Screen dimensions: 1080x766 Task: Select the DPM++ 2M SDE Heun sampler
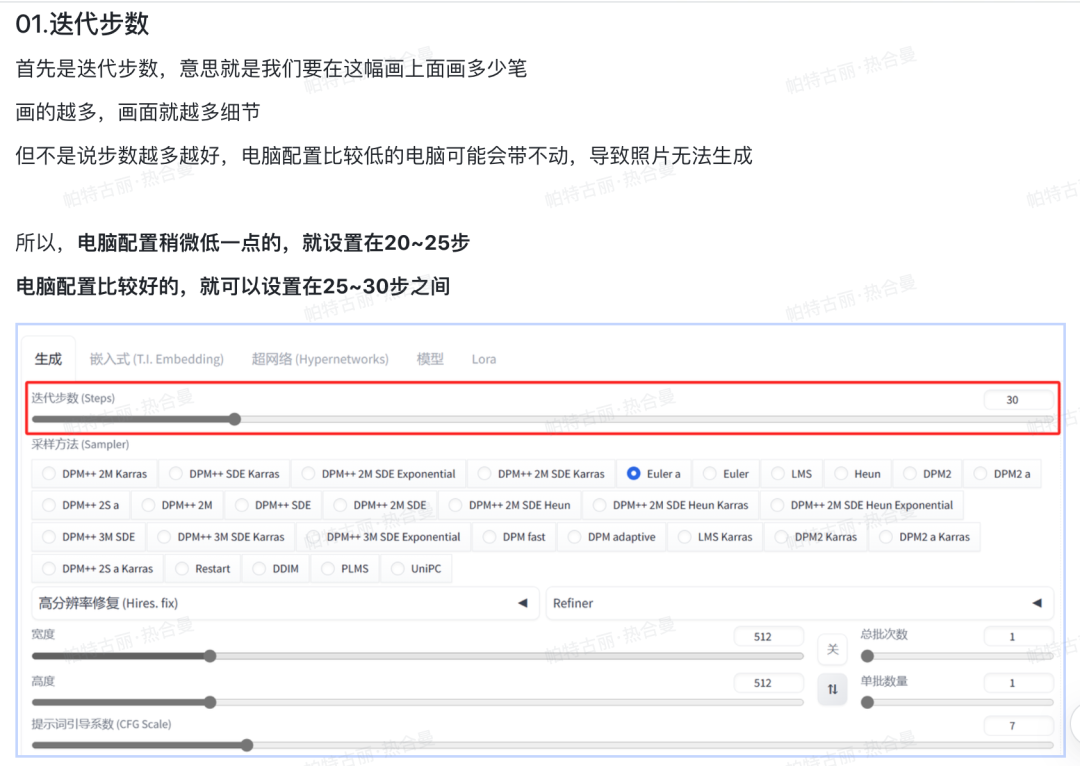[510, 505]
